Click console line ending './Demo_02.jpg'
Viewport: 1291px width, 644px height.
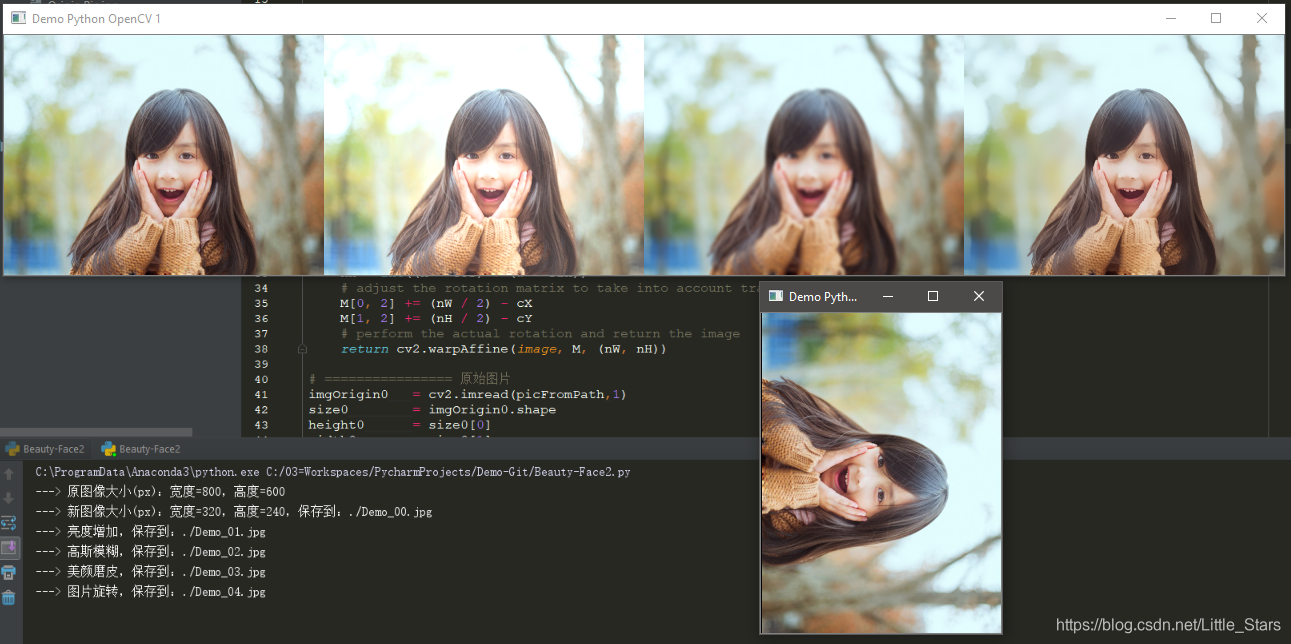(x=150, y=552)
